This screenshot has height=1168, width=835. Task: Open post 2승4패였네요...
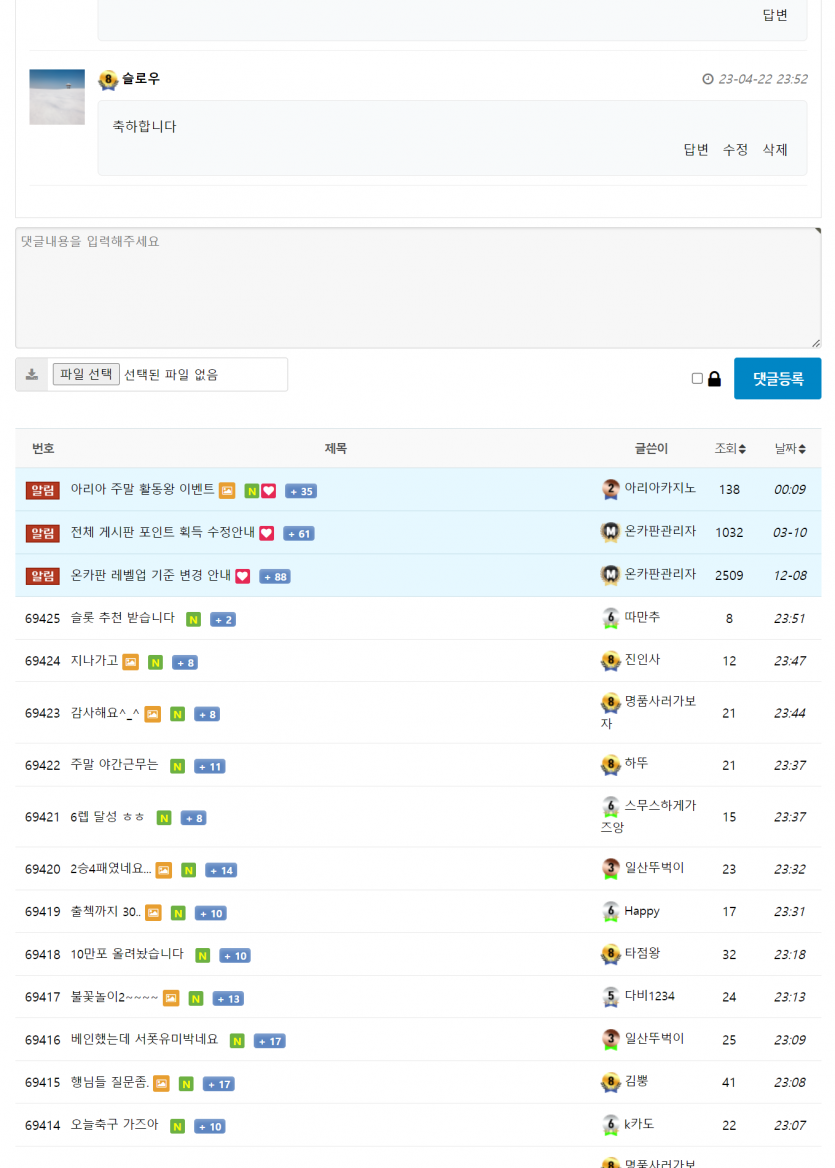(111, 869)
